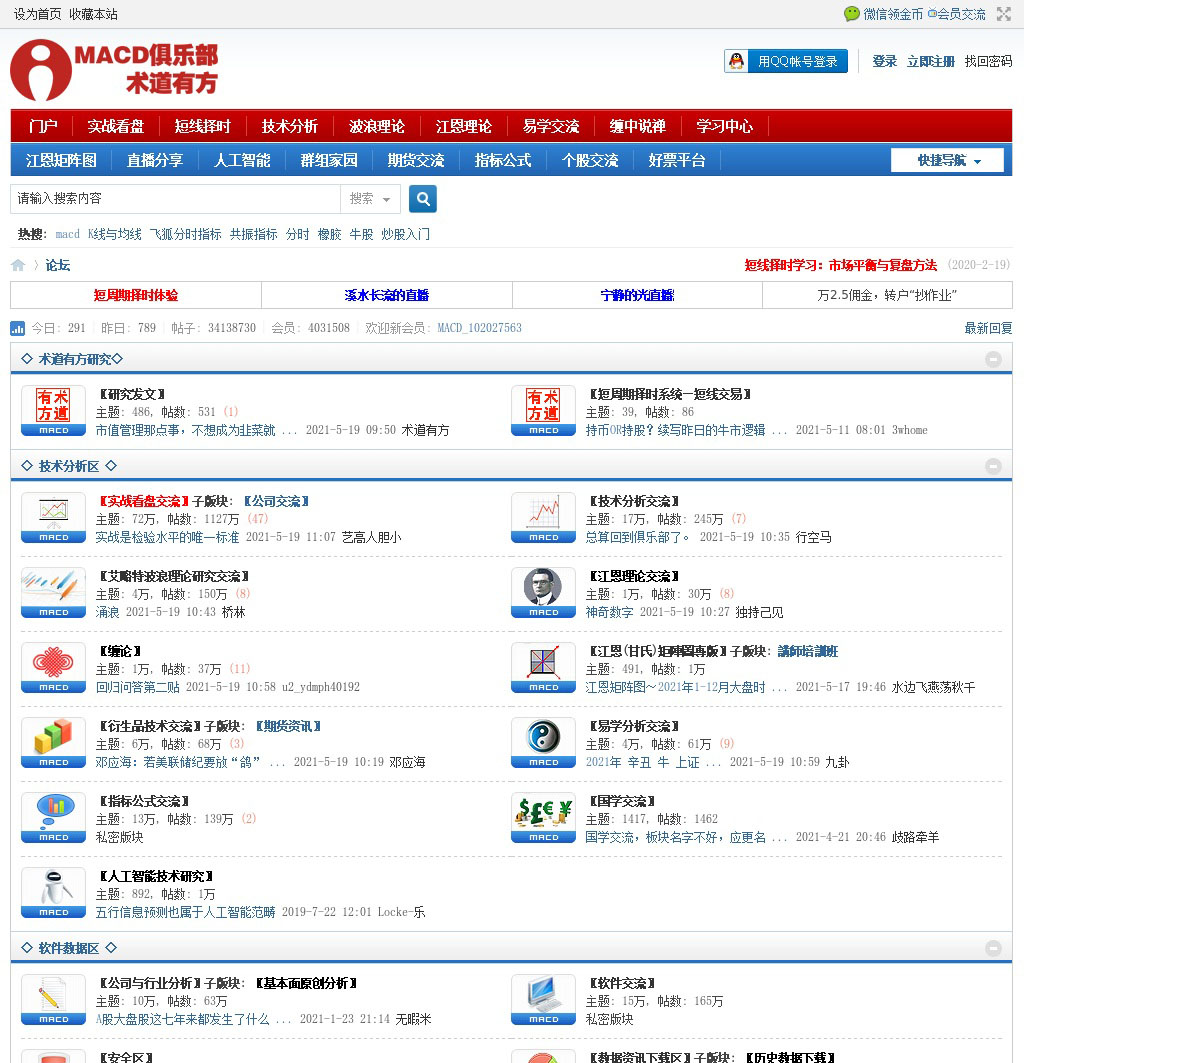
Task: Select 波浪理论 in the red menu
Action: point(376,126)
